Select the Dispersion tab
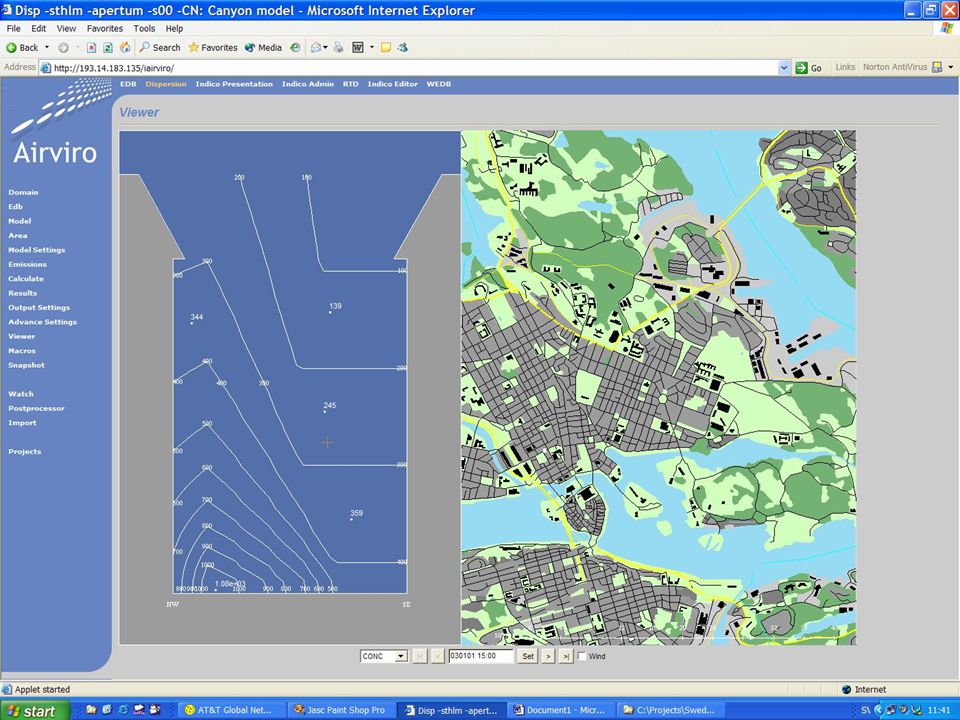The width and height of the screenshot is (960, 720). point(166,84)
